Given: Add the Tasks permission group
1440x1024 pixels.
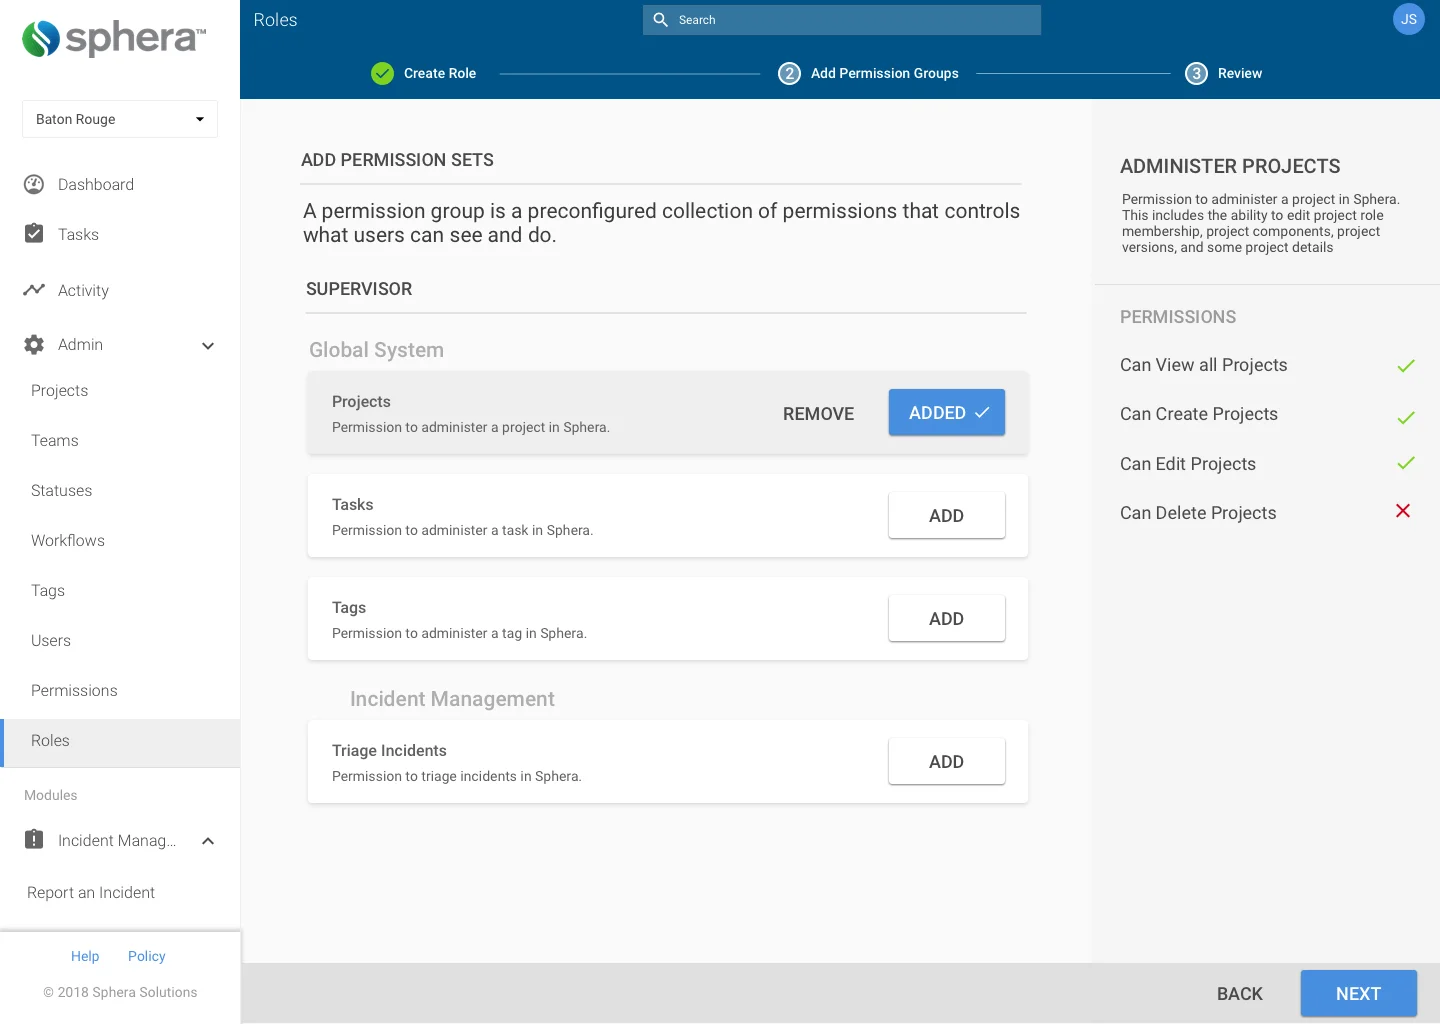Looking at the screenshot, I should (947, 515).
